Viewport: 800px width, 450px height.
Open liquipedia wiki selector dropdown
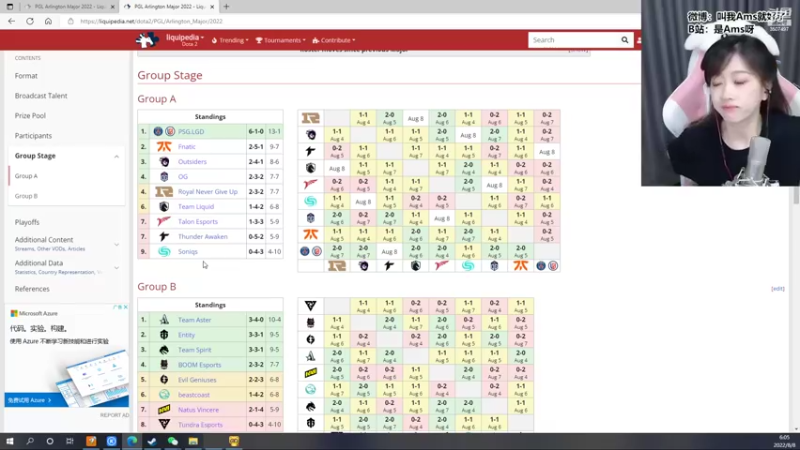coord(185,40)
